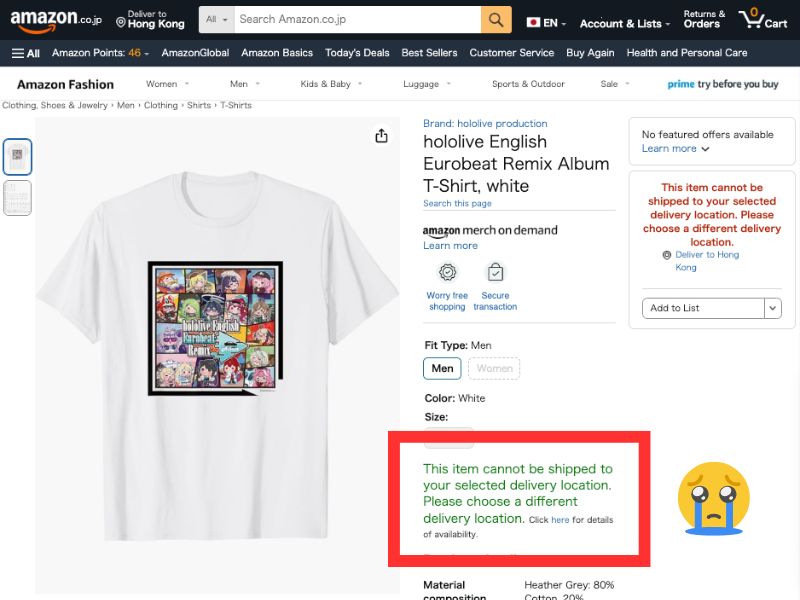
Task: Open the search category All dropdown
Action: 217,19
